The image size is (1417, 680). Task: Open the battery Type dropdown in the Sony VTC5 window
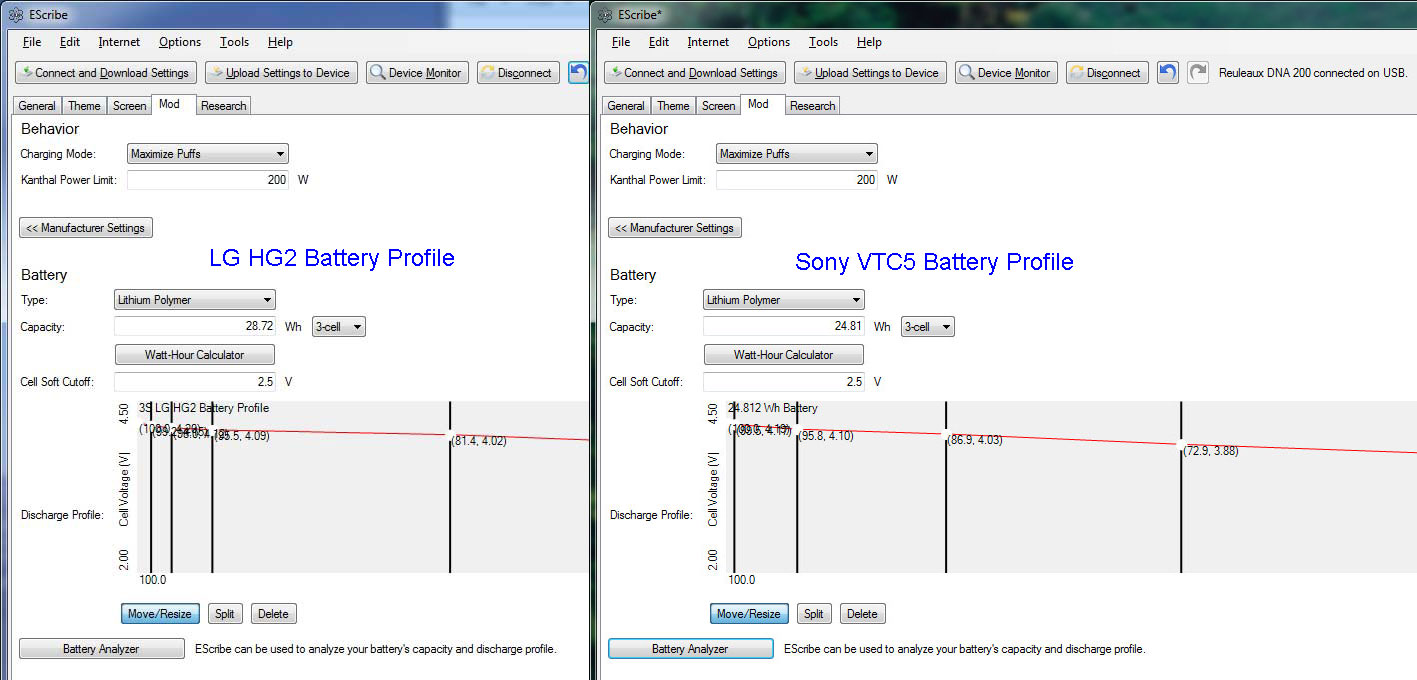coord(784,300)
